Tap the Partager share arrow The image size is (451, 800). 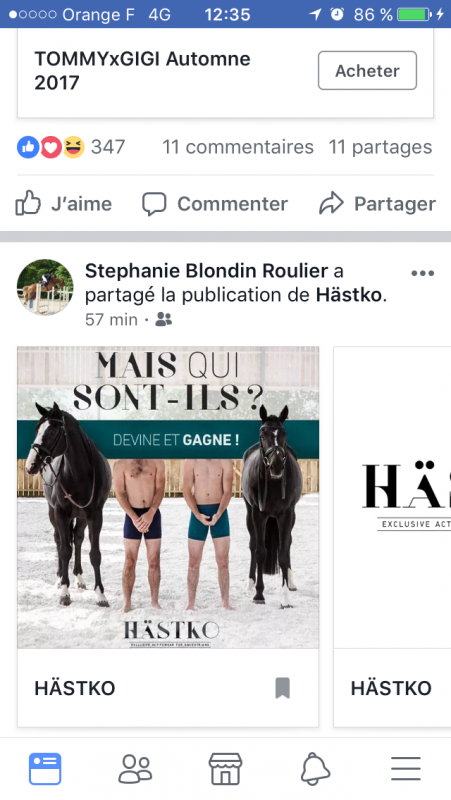[332, 204]
